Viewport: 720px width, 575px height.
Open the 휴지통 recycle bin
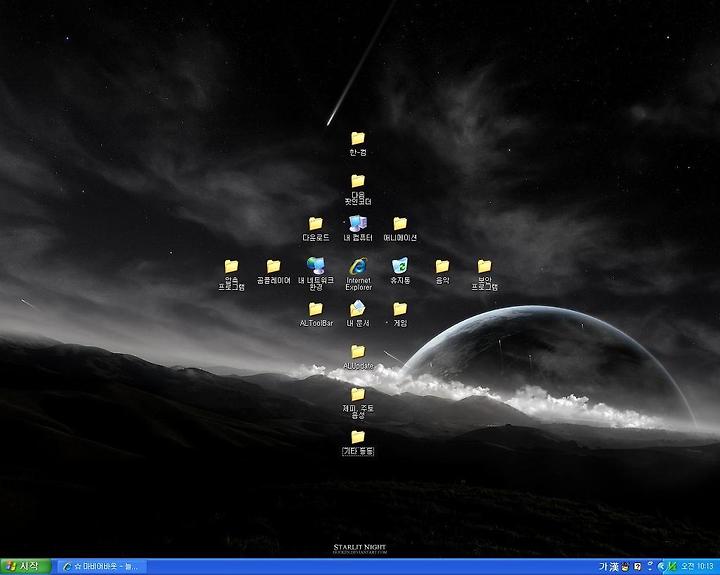pyautogui.click(x=400, y=271)
